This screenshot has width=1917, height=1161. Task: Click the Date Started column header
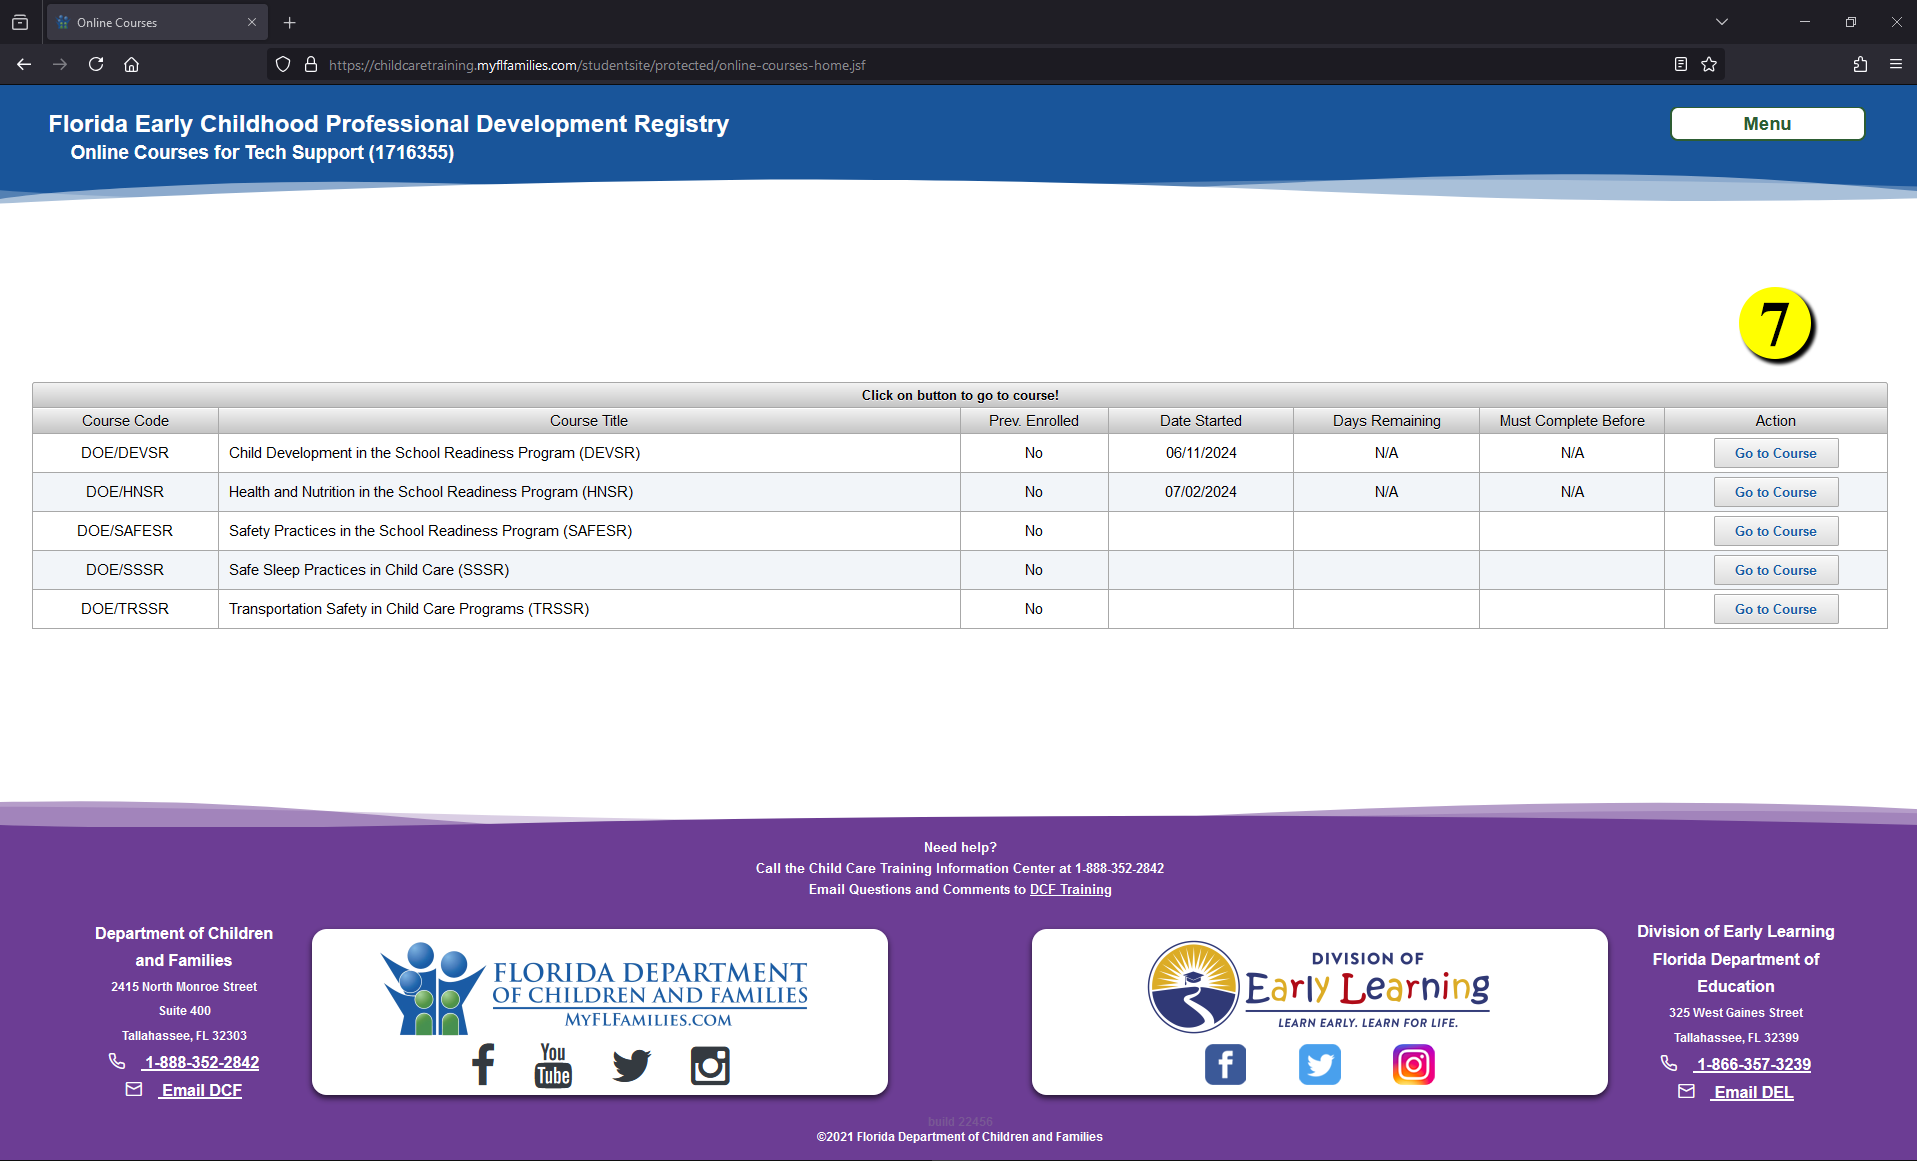tap(1200, 421)
